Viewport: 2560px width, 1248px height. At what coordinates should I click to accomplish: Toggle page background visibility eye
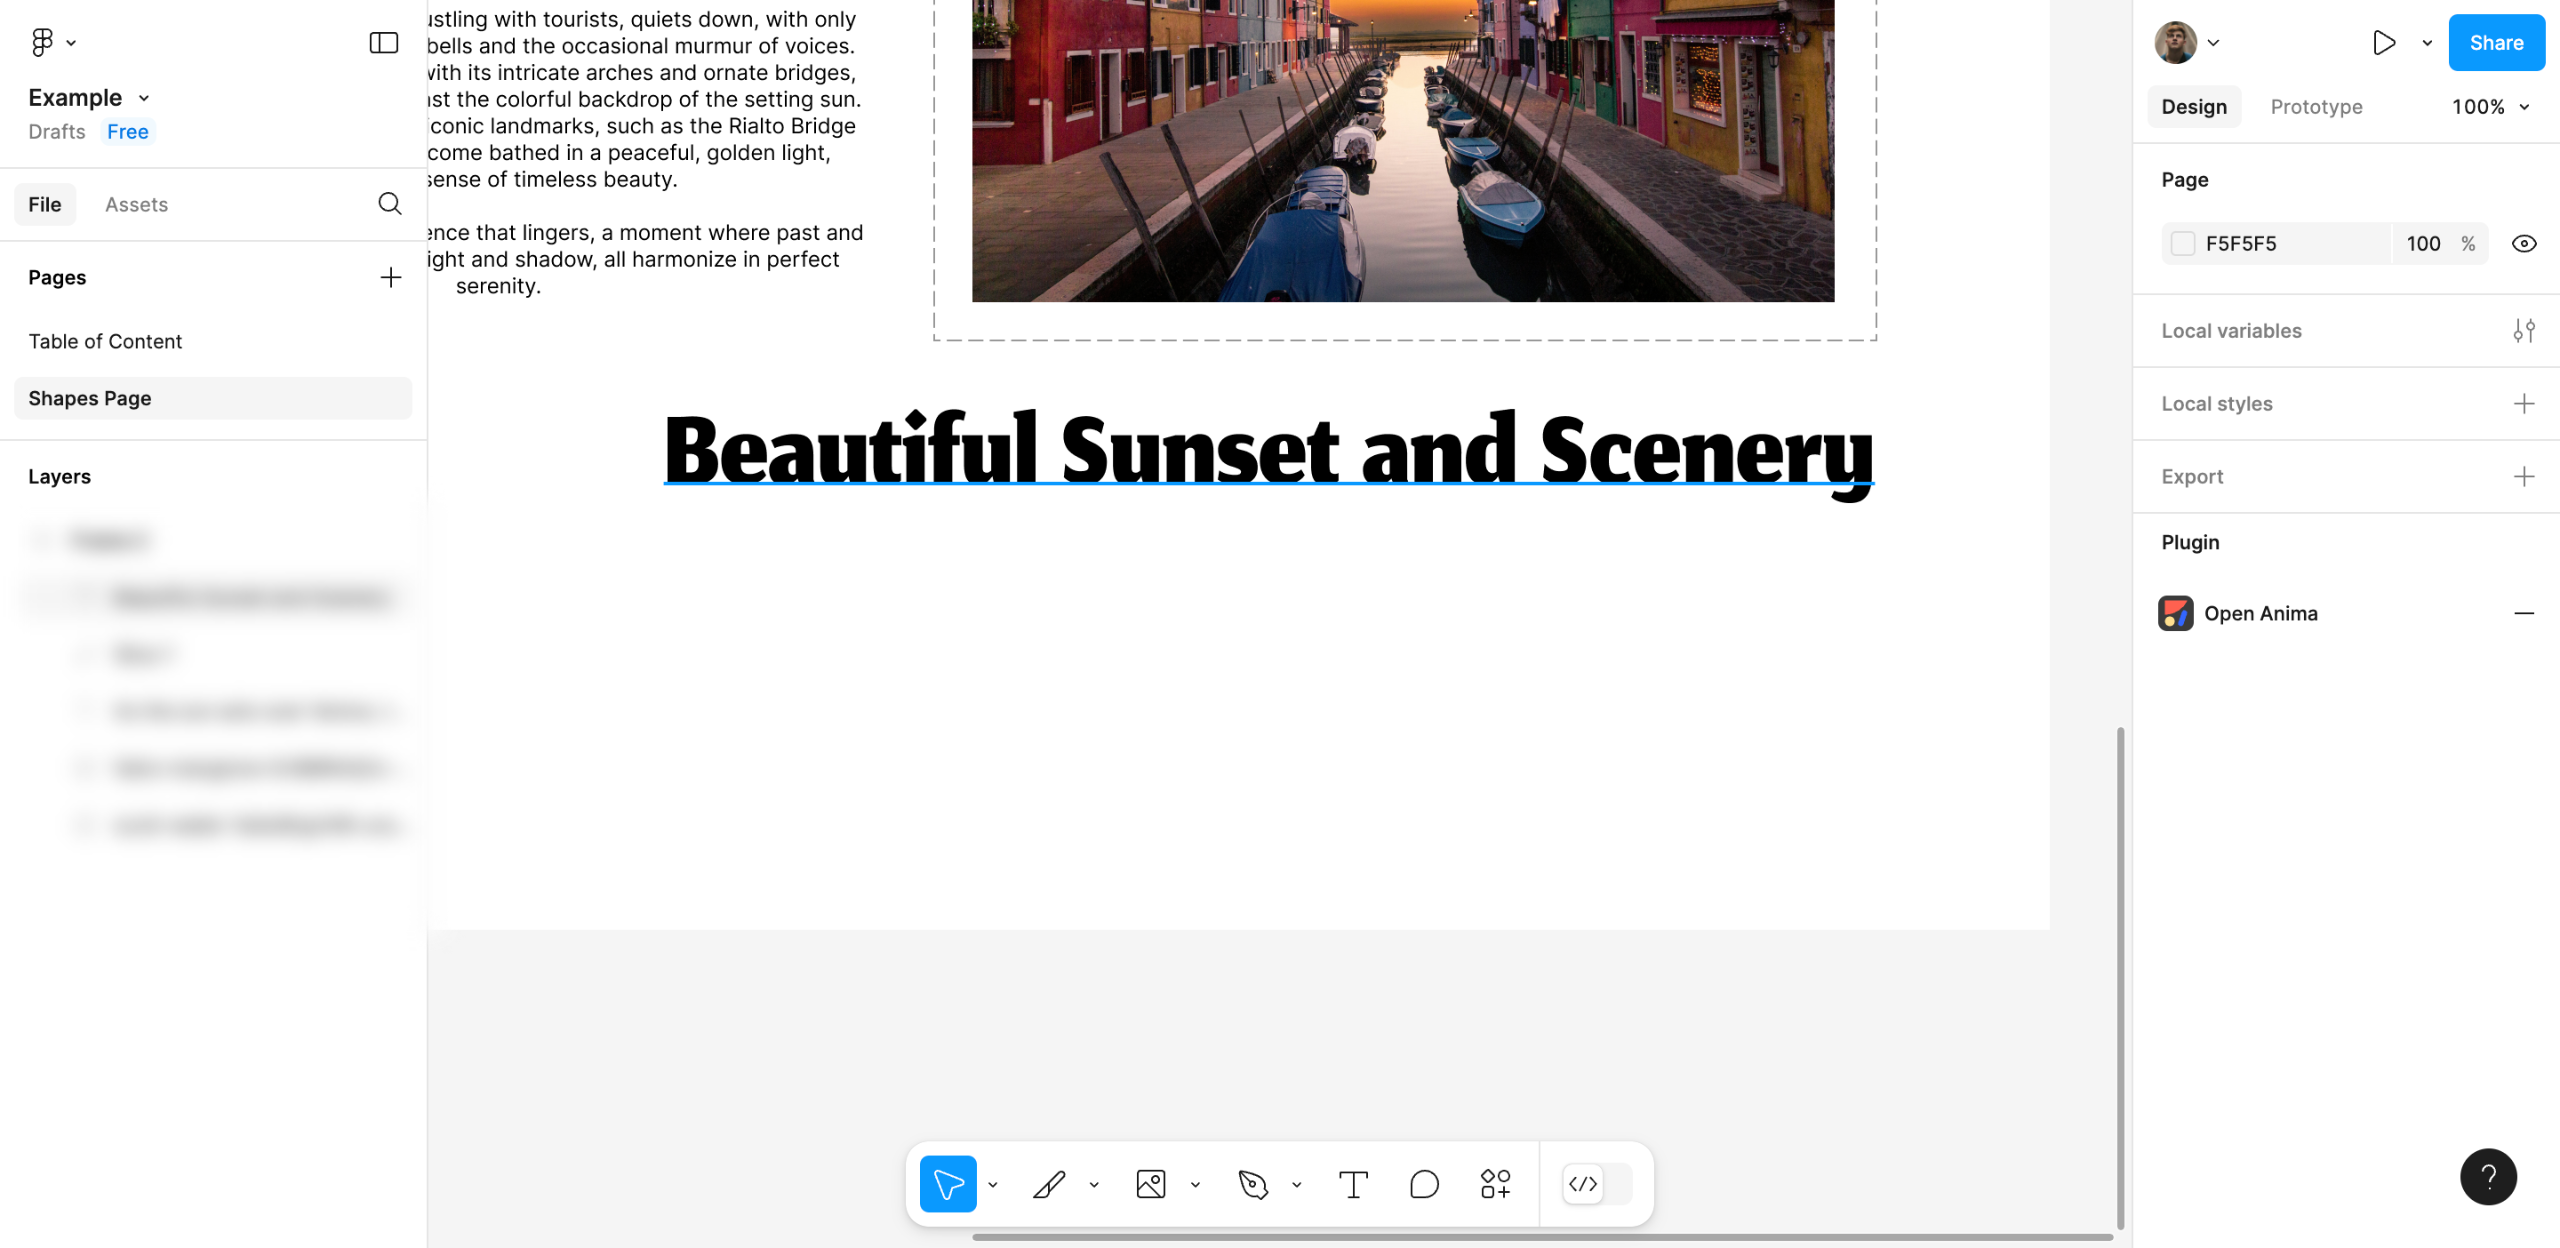[2524, 244]
